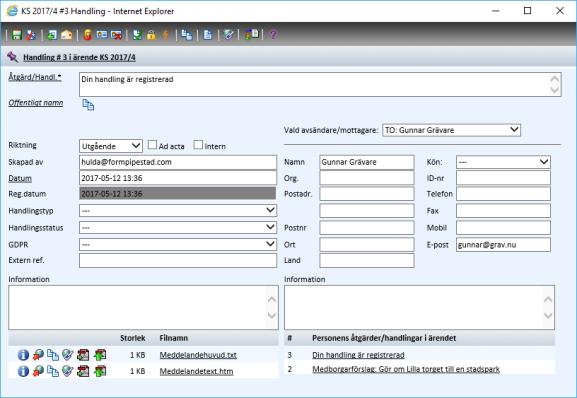The height and width of the screenshot is (398, 577).
Task: Open the Vald avsändare/mottagare dropdown
Action: [452, 130]
